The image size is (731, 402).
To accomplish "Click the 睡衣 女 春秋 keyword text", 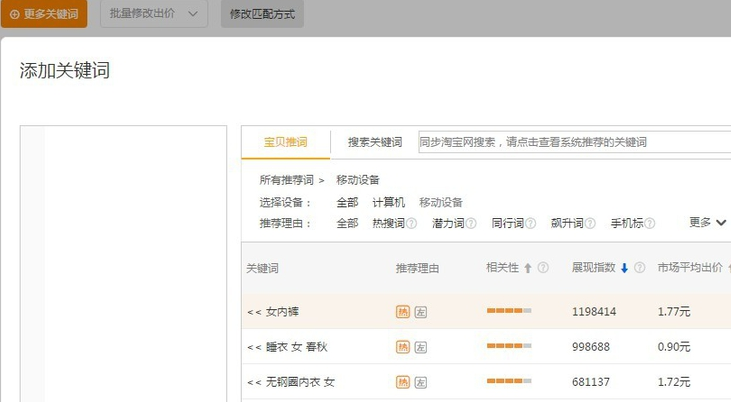I will coord(297,347).
